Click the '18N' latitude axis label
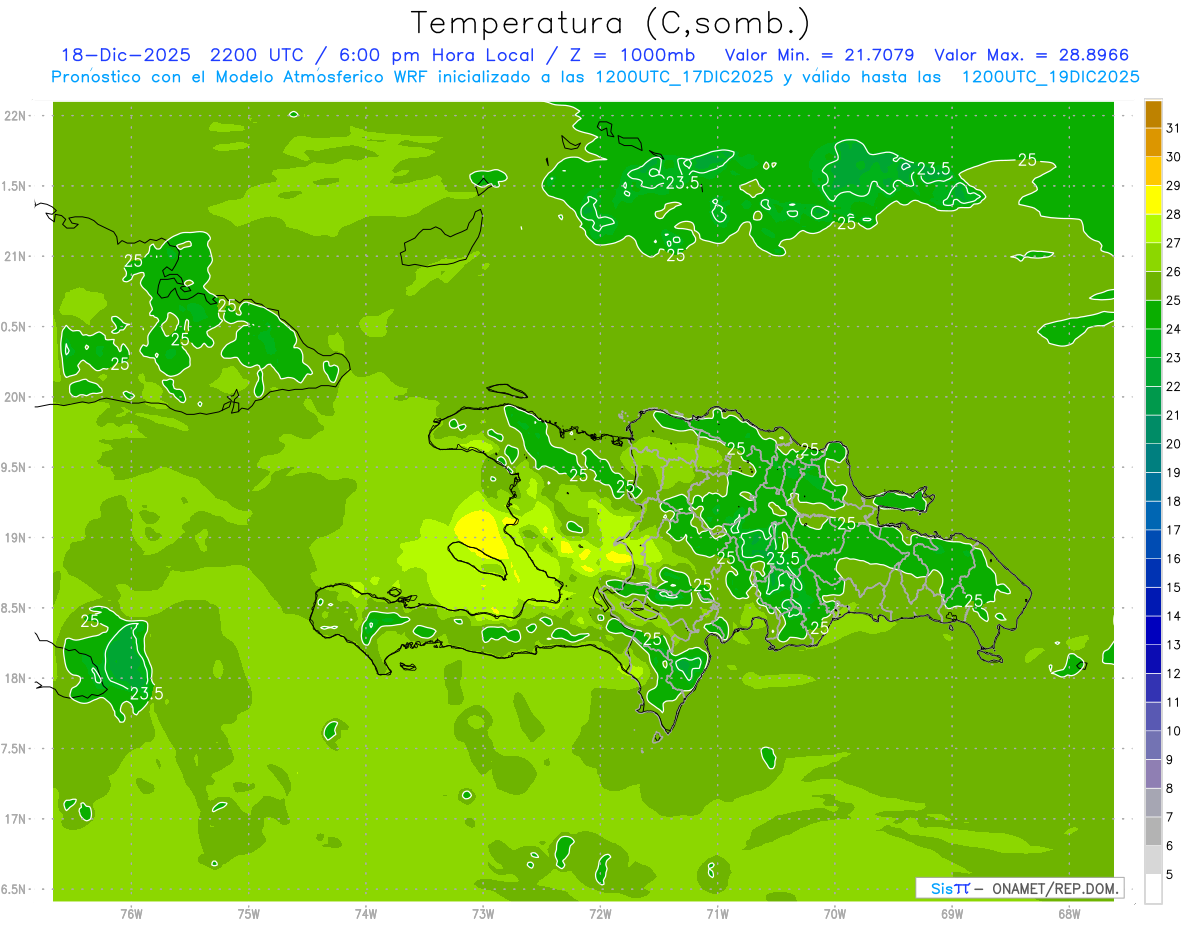 click(15, 678)
